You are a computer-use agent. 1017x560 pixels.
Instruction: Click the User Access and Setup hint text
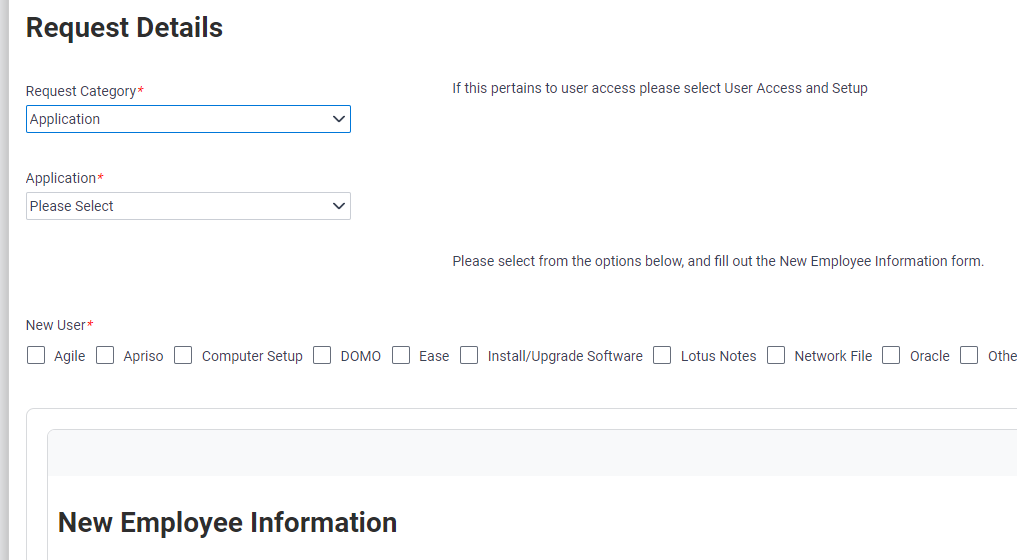click(x=659, y=88)
